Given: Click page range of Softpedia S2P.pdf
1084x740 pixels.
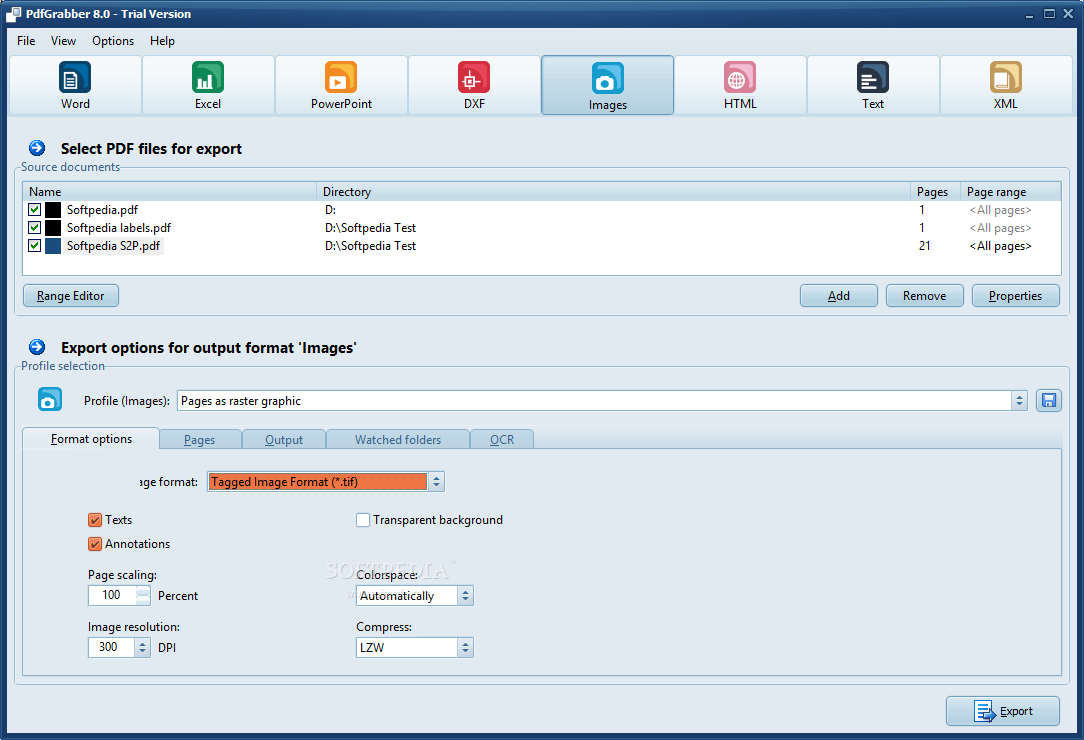Looking at the screenshot, I should pyautogui.click(x=1000, y=246).
